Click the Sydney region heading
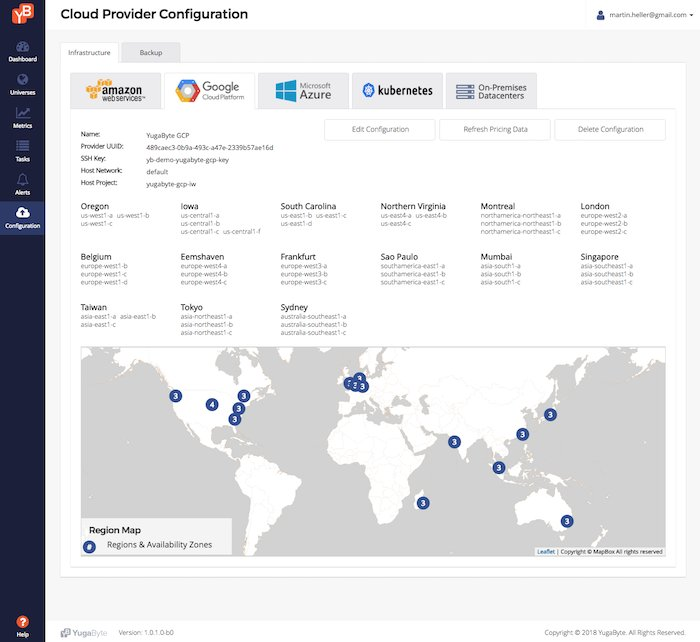700x642 pixels. click(294, 307)
